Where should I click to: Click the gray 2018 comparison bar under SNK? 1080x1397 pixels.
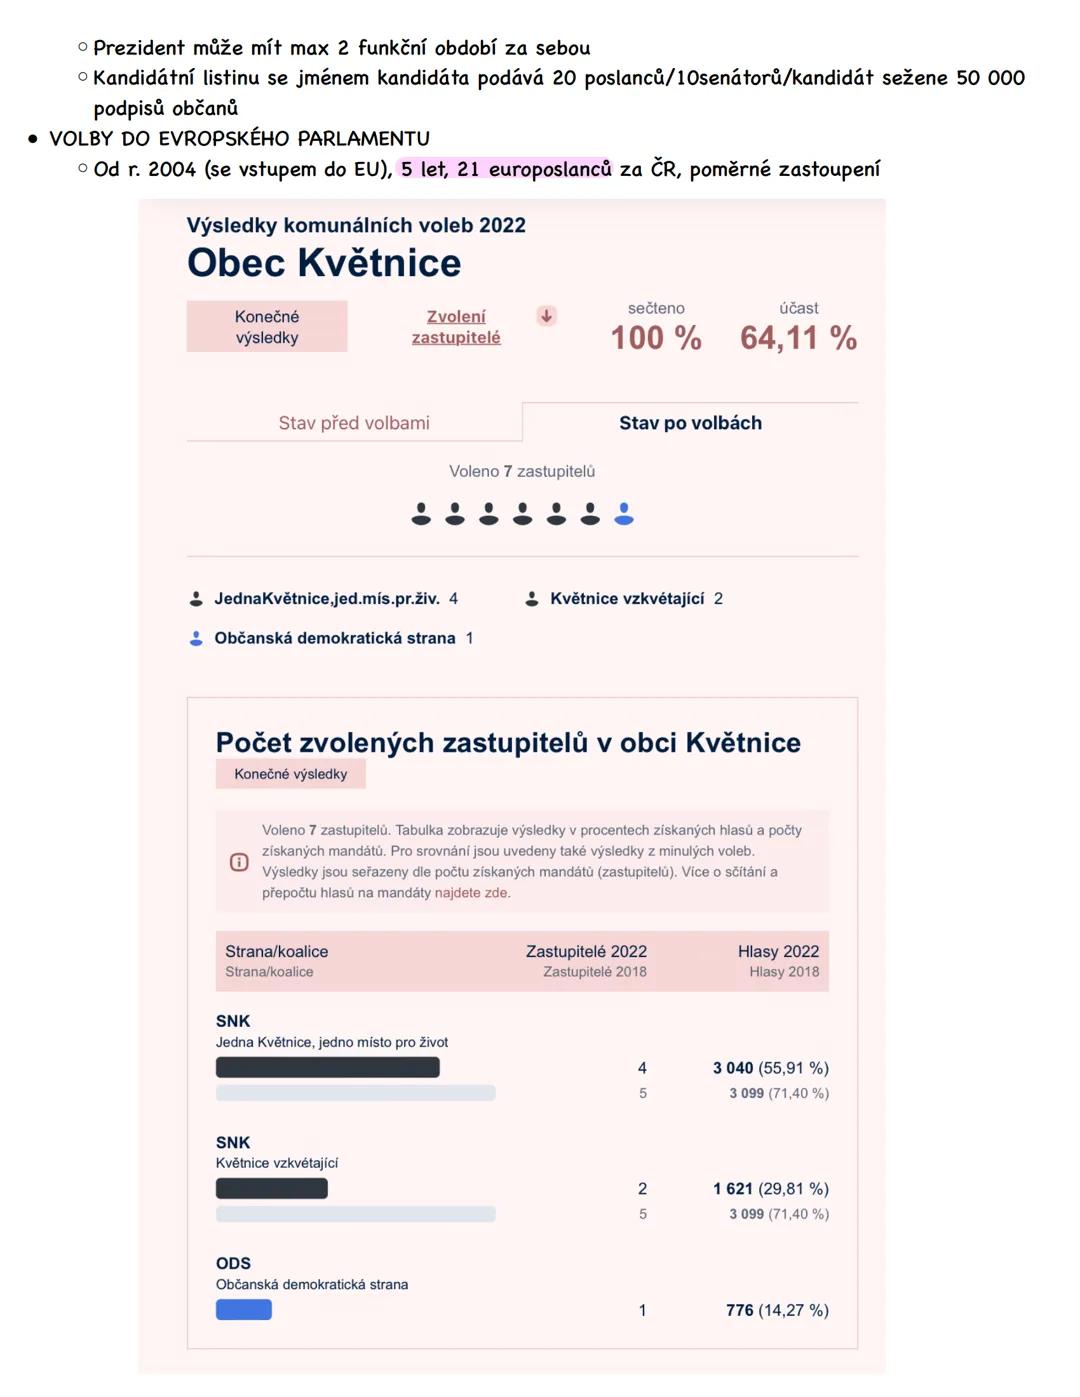pyautogui.click(x=355, y=1093)
